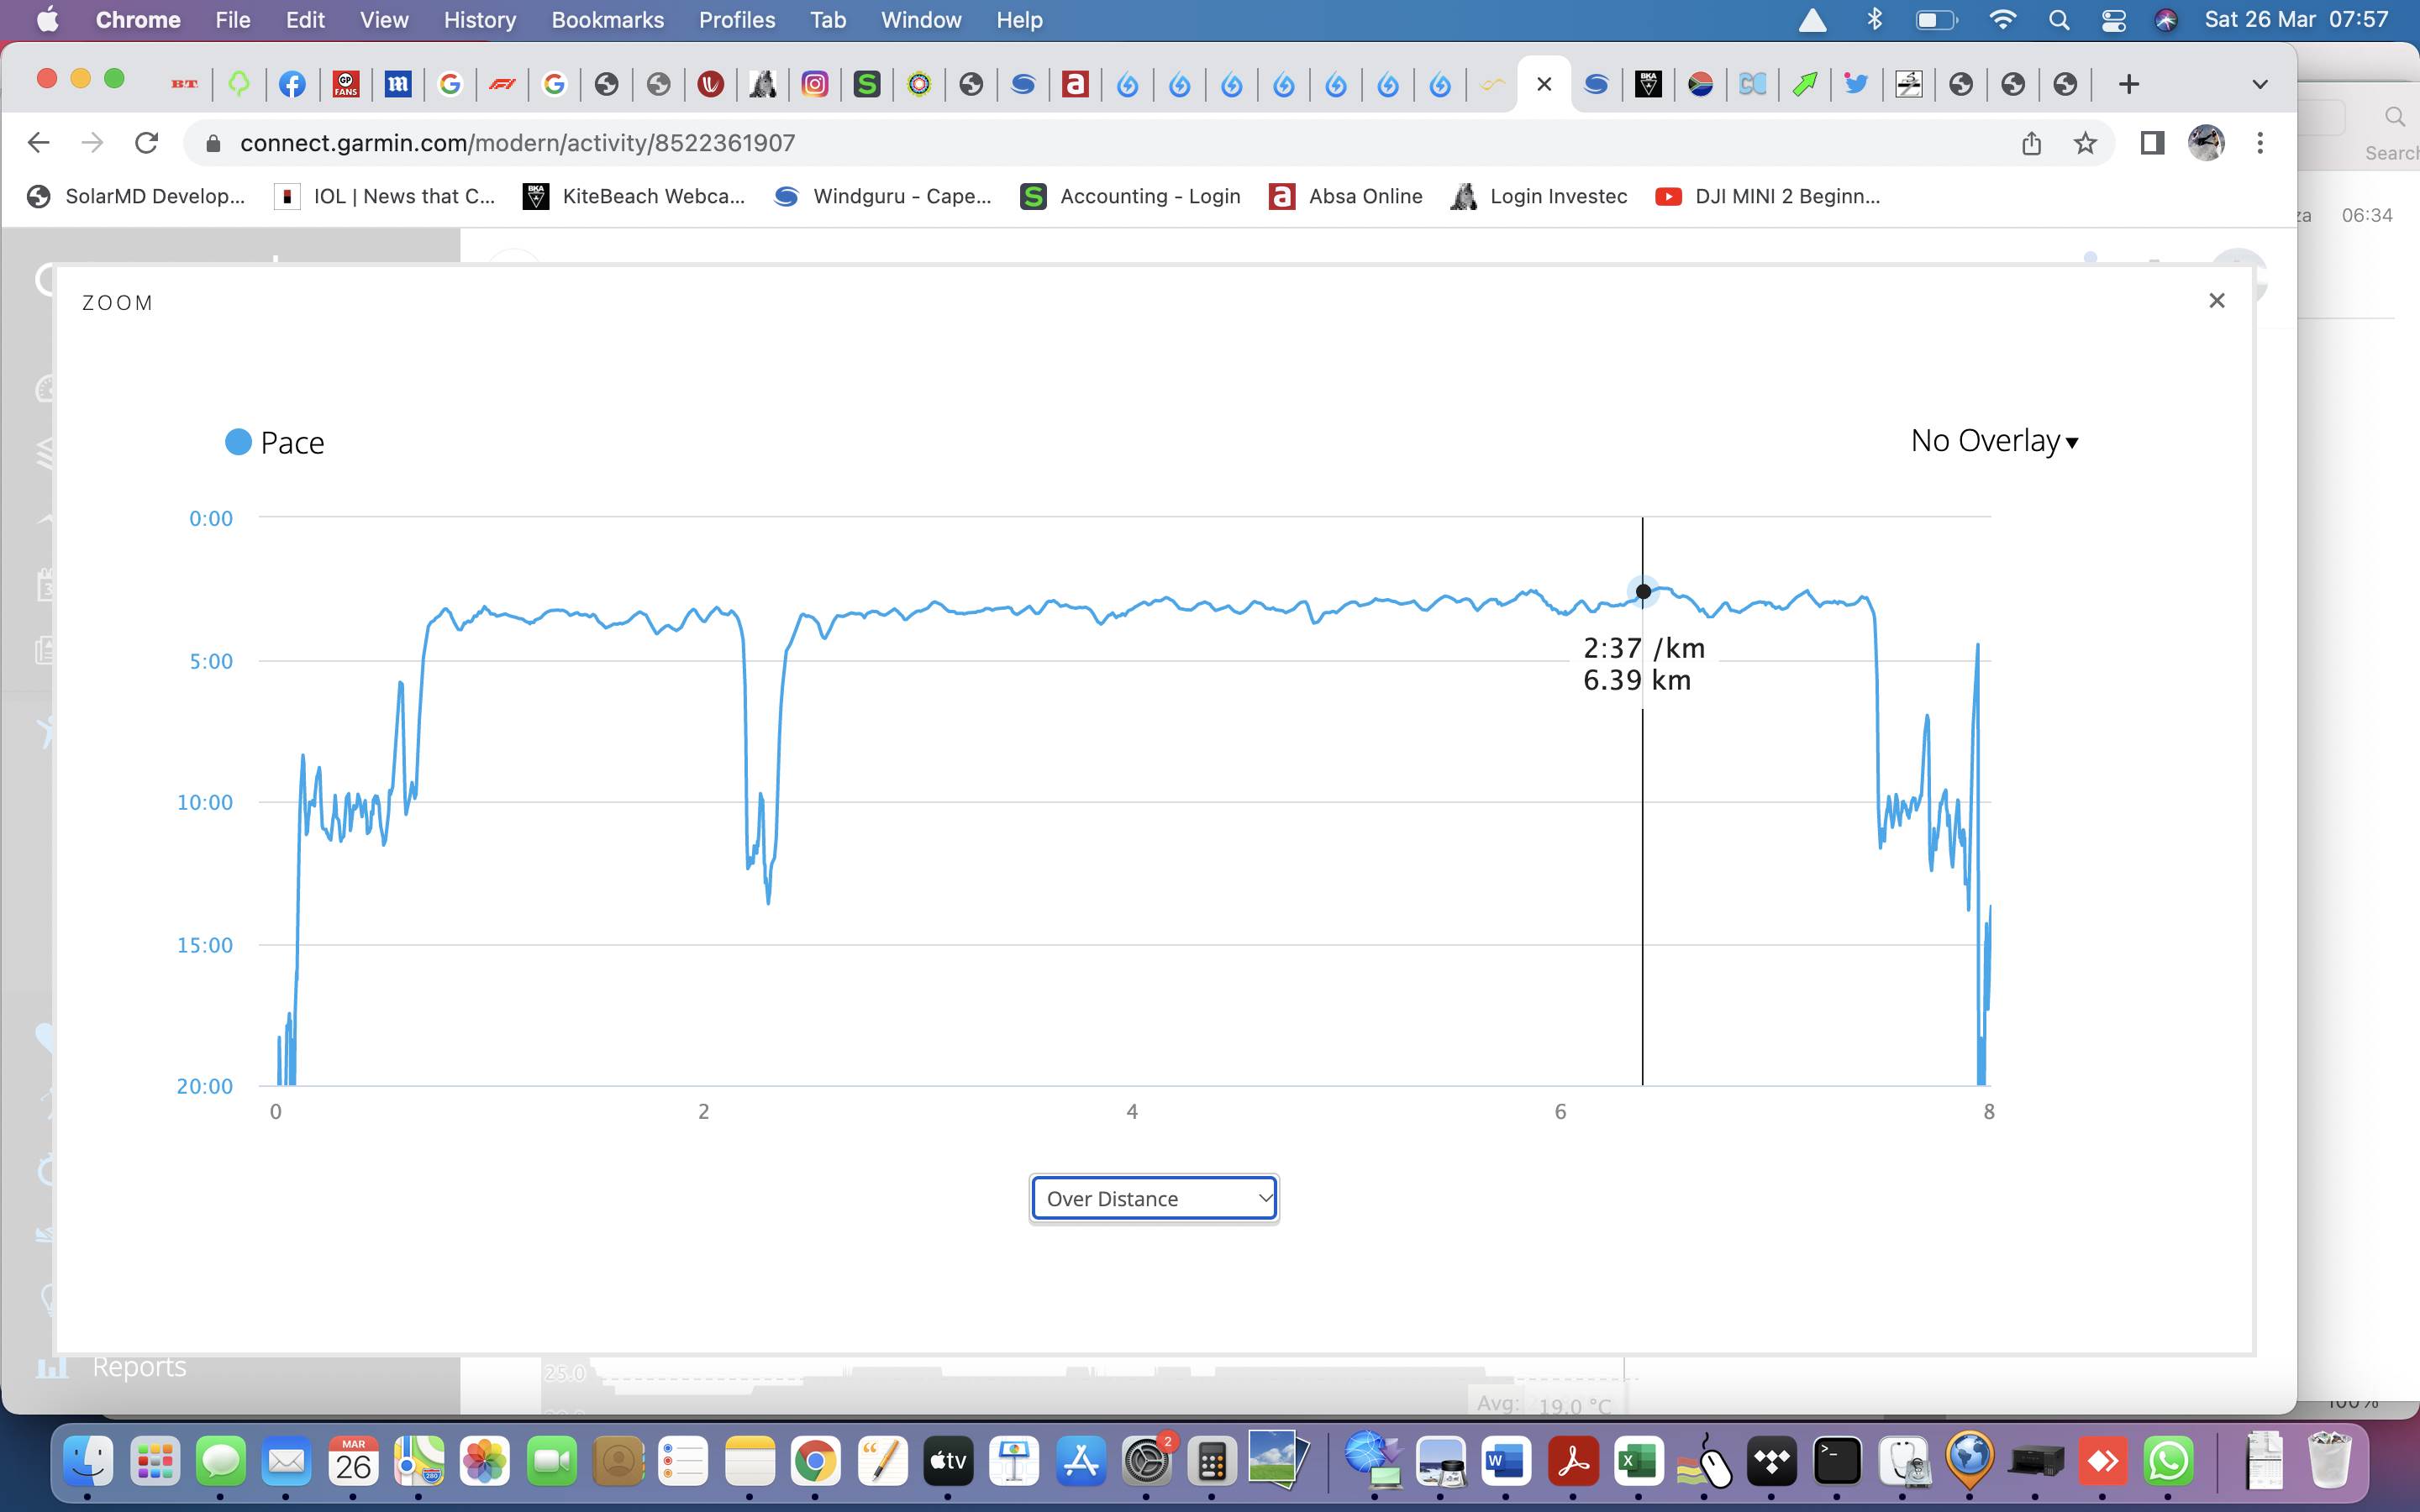
Task: Expand the Chrome tab list chevron
Action: point(2259,84)
